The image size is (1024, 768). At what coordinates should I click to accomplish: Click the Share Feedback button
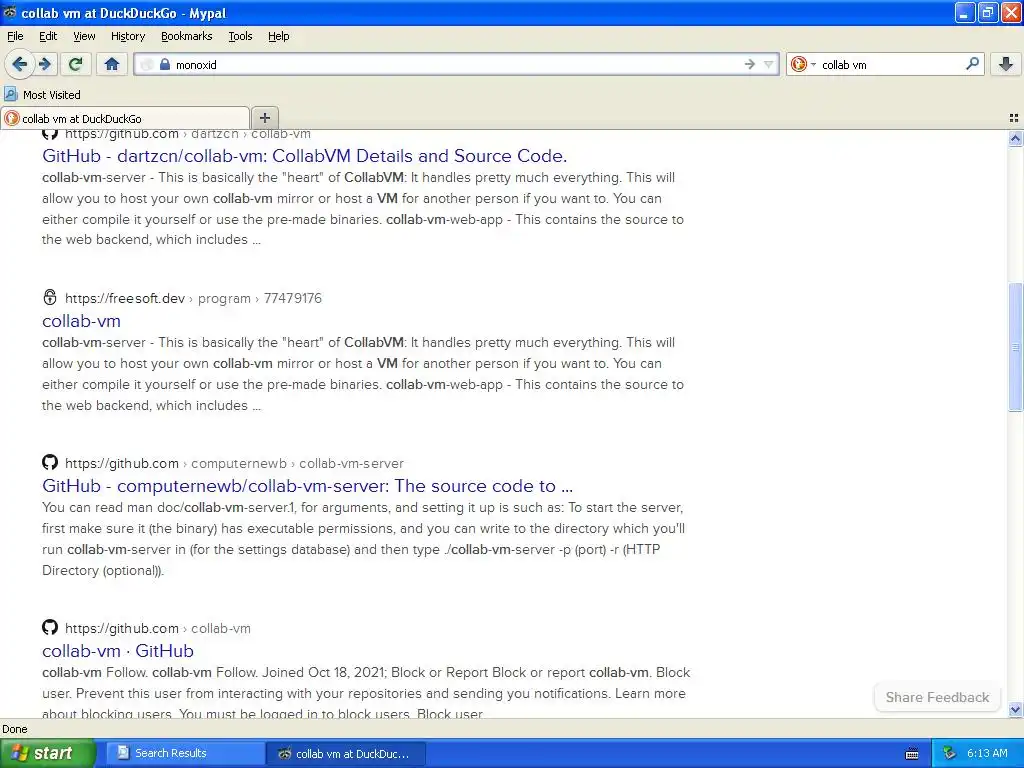[937, 697]
